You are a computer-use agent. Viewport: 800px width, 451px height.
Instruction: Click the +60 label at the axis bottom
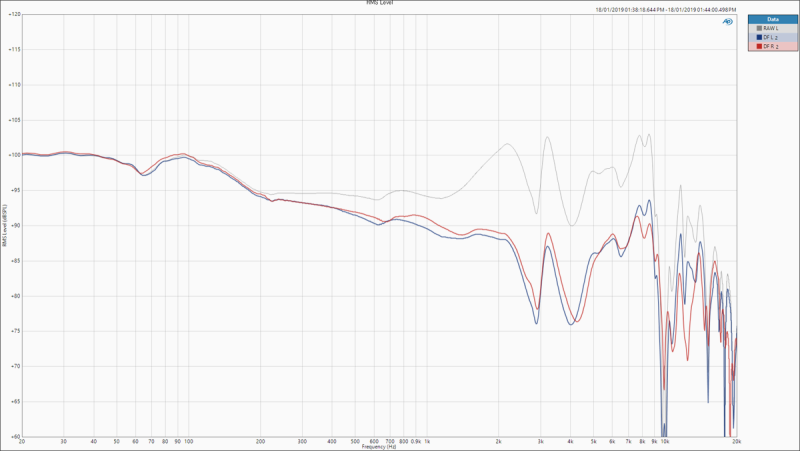click(14, 437)
